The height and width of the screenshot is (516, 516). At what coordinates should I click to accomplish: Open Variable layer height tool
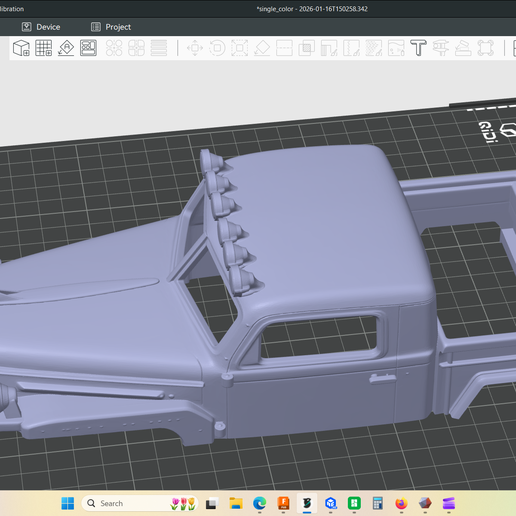pos(159,48)
